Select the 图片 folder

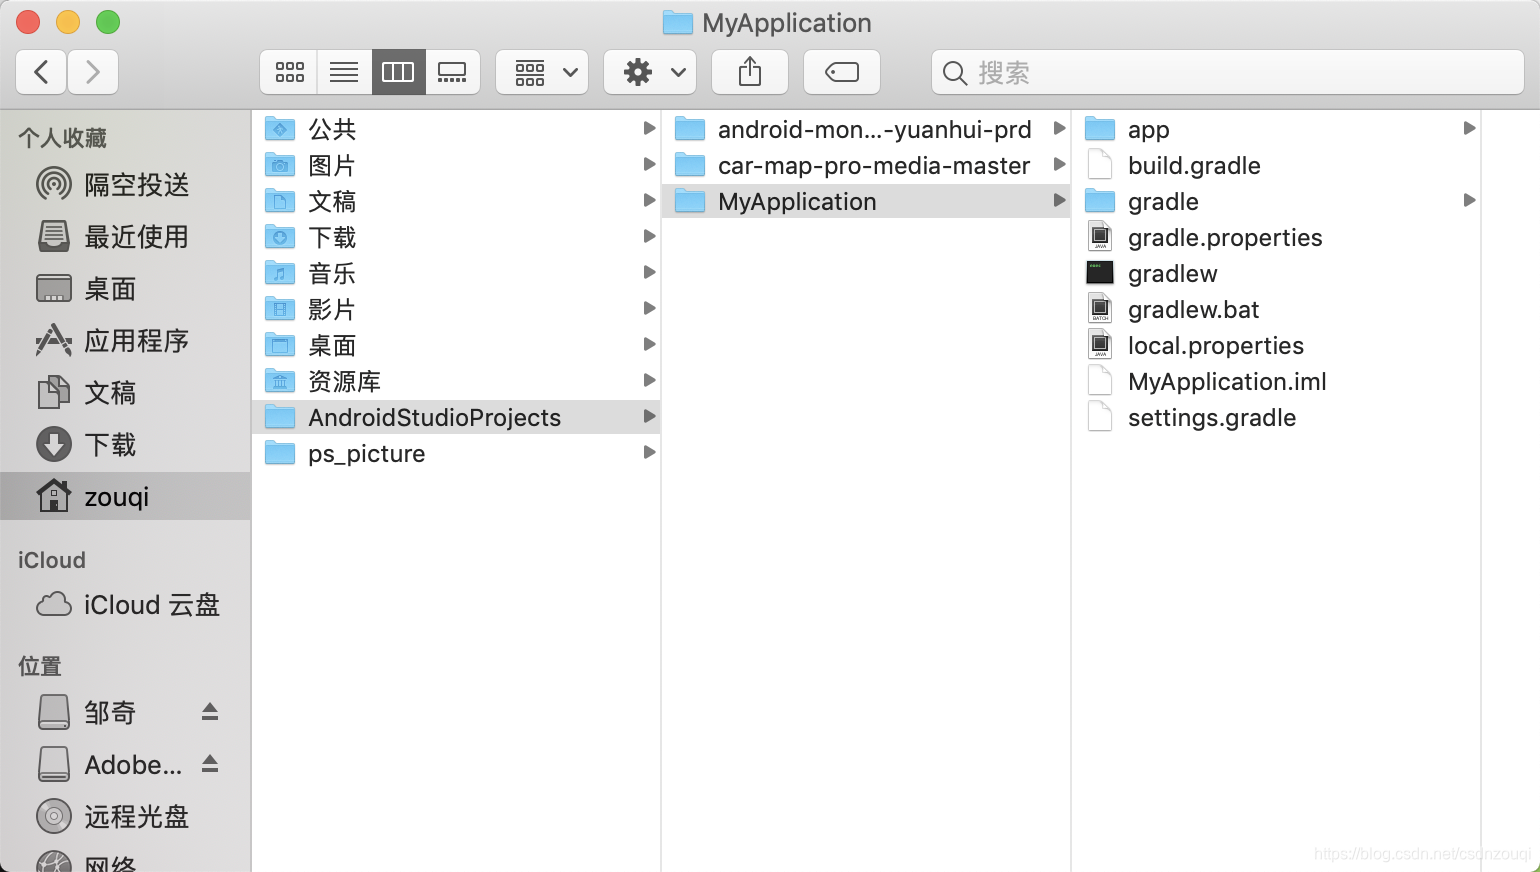[456, 165]
